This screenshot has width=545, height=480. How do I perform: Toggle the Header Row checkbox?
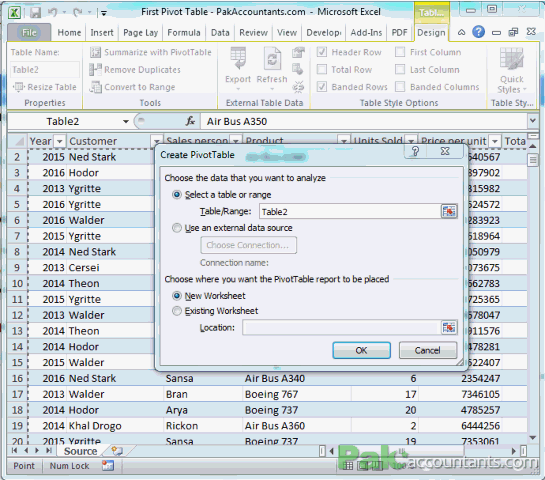point(322,52)
